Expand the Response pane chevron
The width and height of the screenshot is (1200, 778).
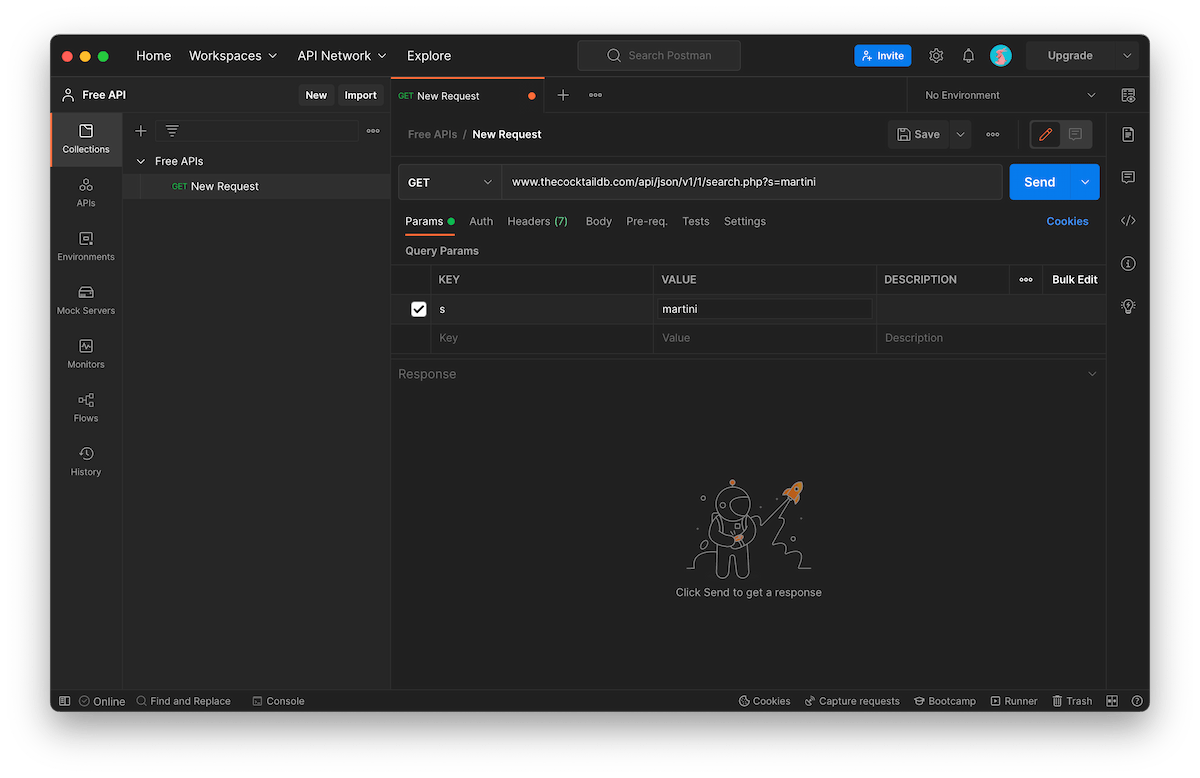coord(1092,374)
